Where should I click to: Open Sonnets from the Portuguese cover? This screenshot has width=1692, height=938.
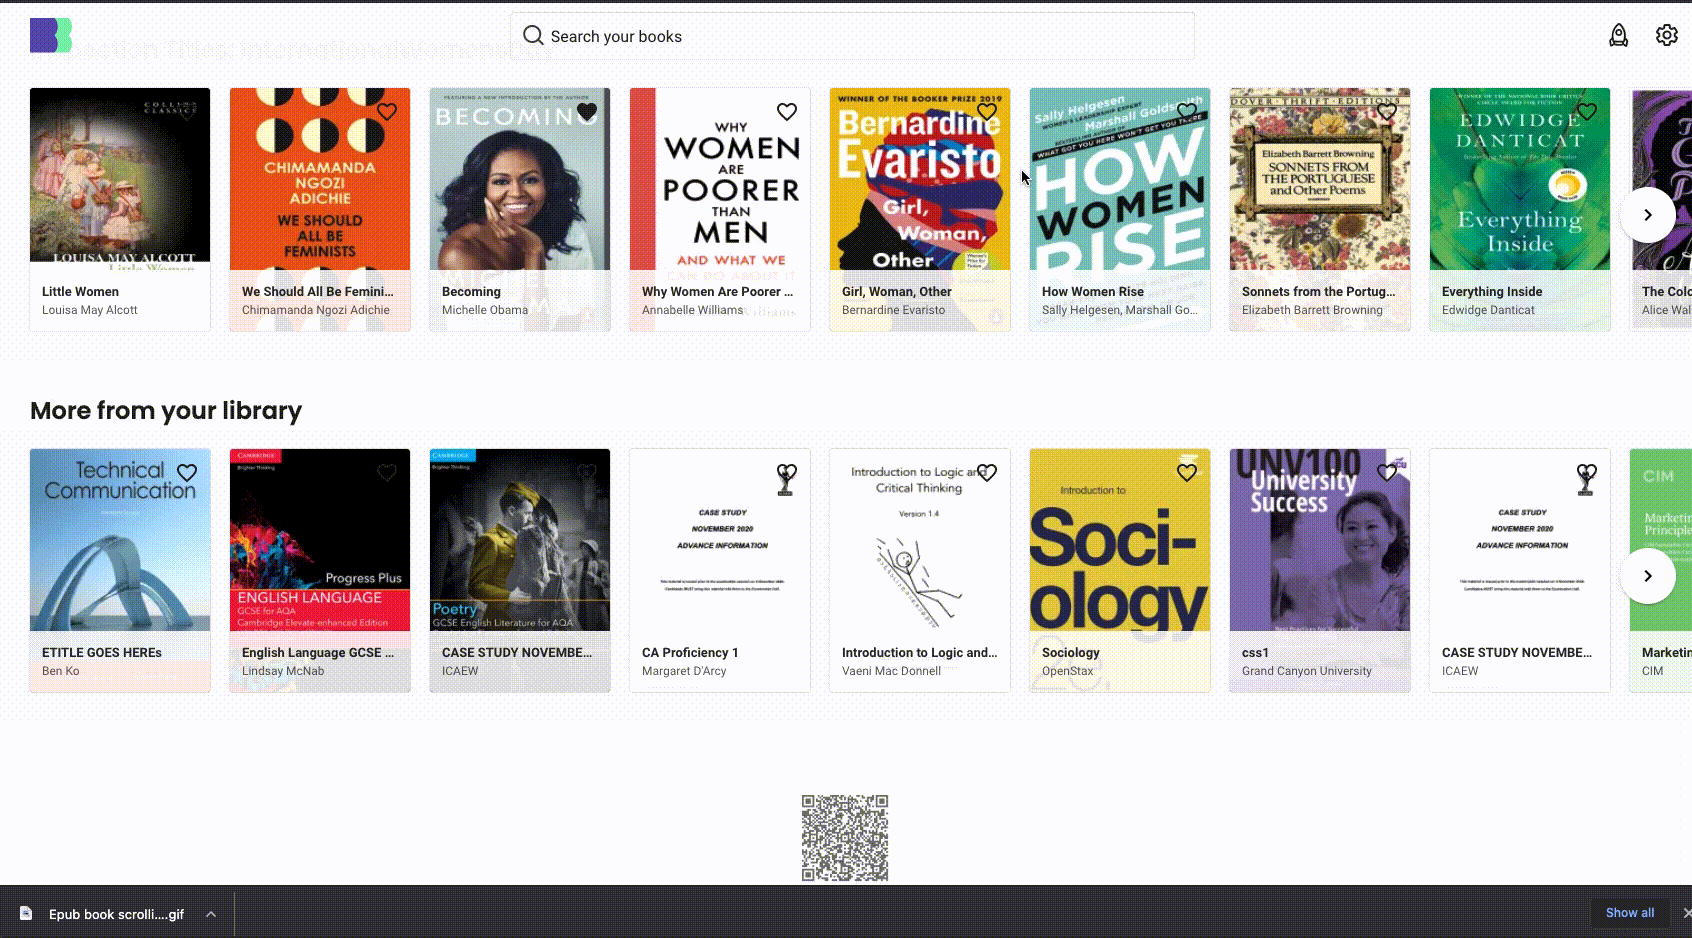pyautogui.click(x=1320, y=179)
